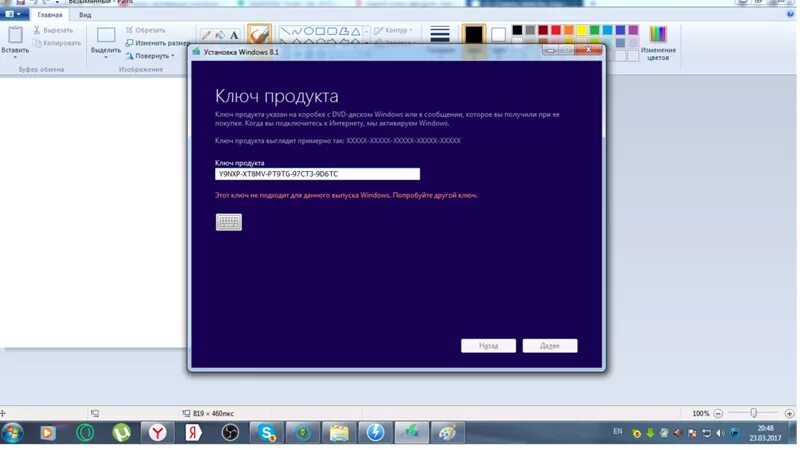Click the zoom slider handle in Paint
The width and height of the screenshot is (800, 450).
(x=754, y=413)
